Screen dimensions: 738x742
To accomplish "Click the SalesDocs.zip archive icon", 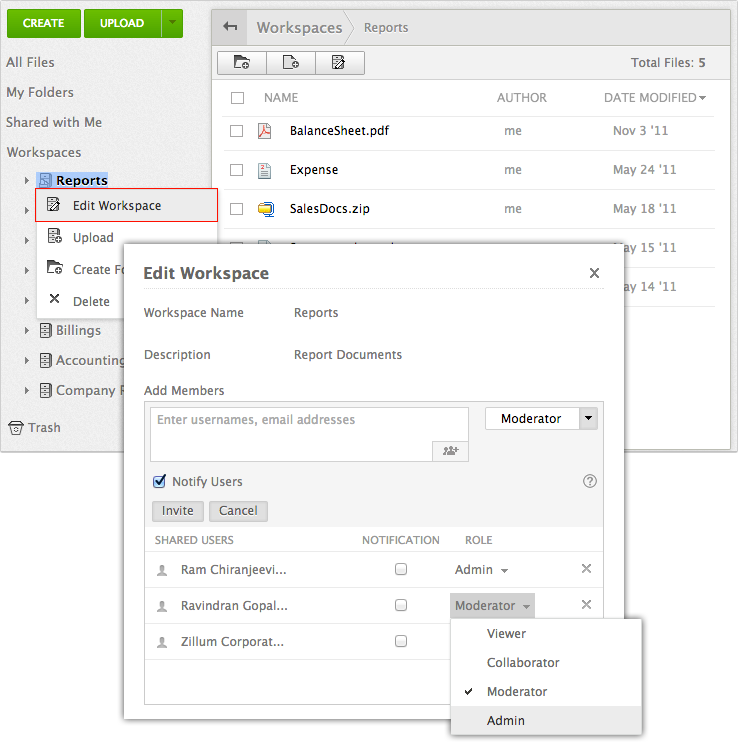I will pos(266,209).
